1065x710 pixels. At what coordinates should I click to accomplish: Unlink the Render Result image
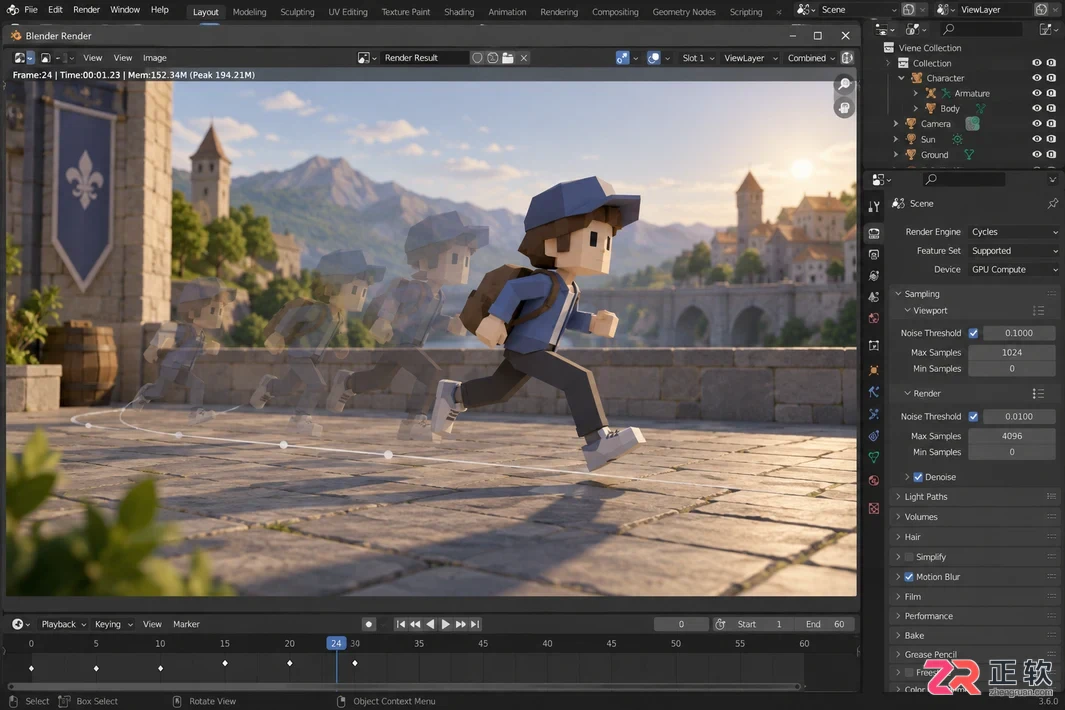(524, 58)
